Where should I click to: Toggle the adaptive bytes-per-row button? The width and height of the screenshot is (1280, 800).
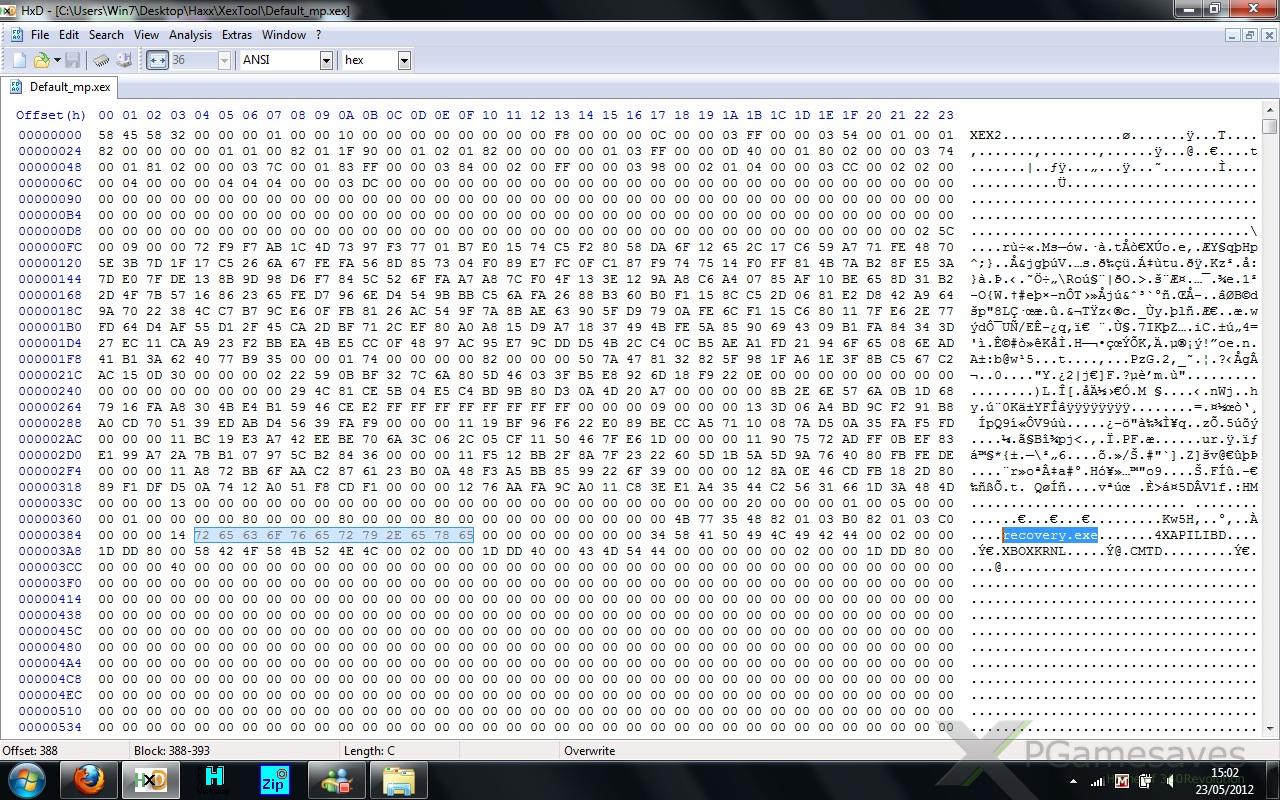tap(157, 60)
